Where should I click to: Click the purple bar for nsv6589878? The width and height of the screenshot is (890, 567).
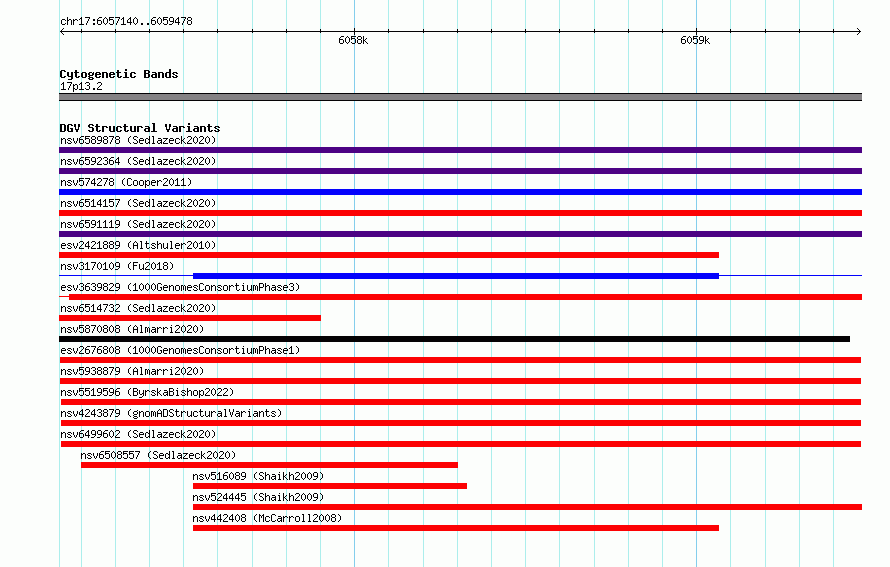(x=460, y=150)
